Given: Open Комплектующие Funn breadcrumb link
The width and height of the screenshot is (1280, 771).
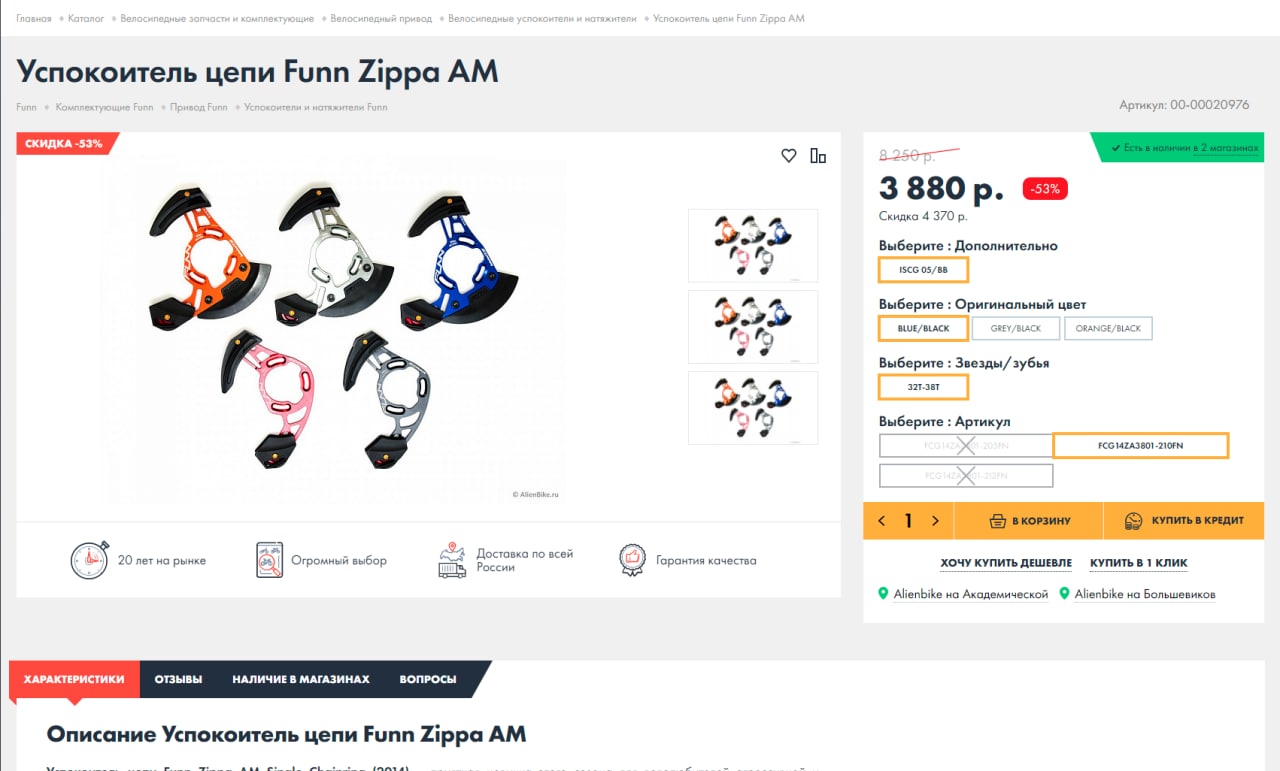Looking at the screenshot, I should tap(104, 107).
